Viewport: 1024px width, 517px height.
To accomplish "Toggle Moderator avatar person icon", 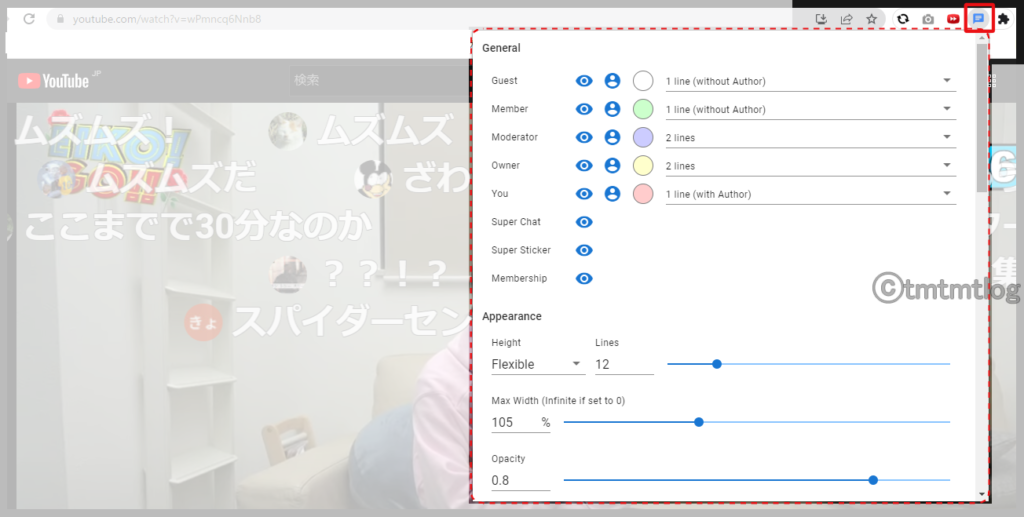I will point(612,137).
